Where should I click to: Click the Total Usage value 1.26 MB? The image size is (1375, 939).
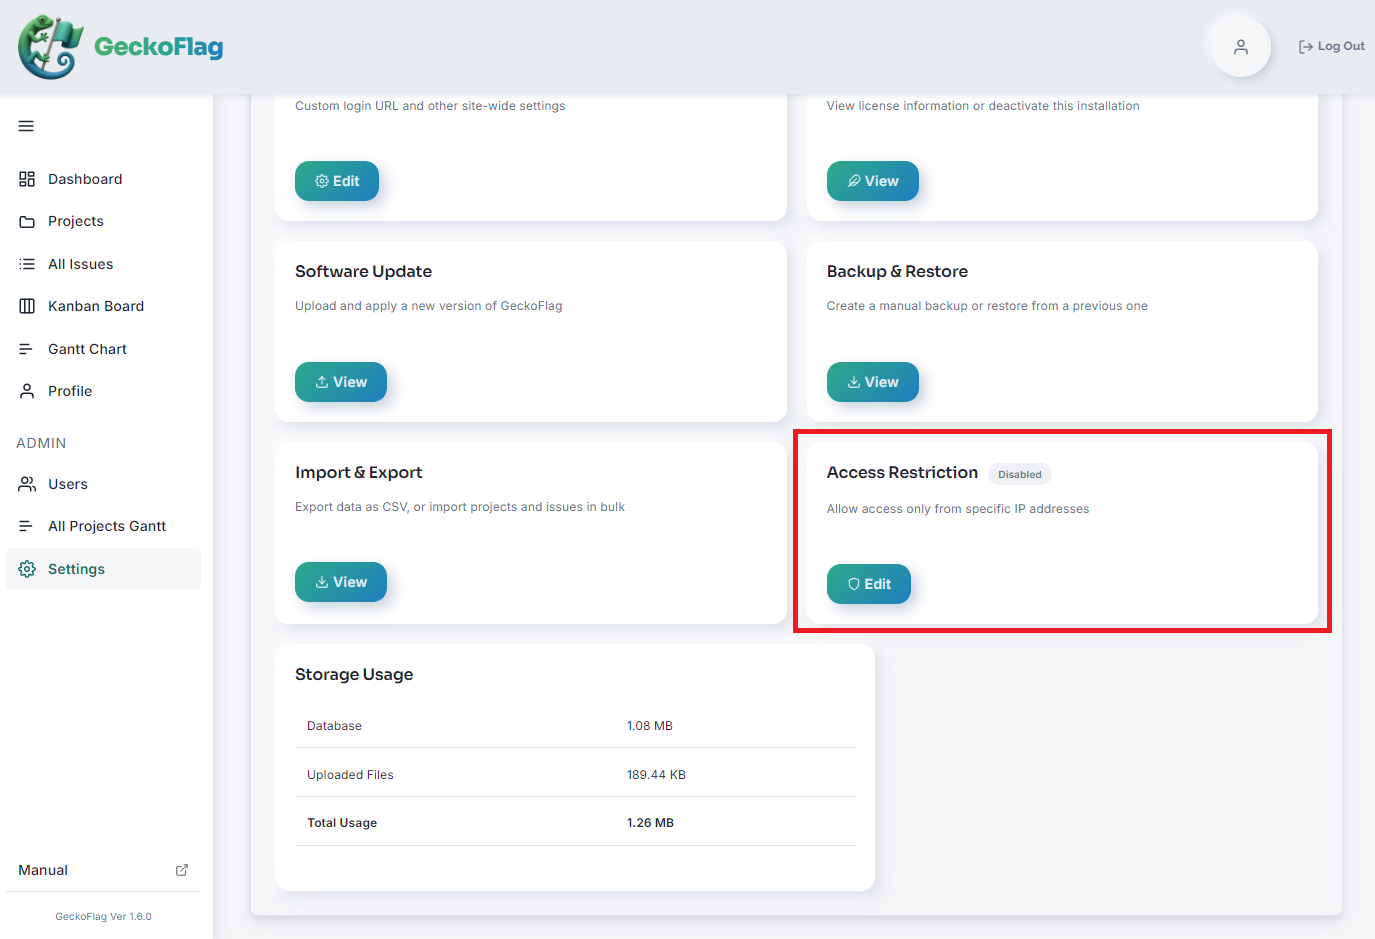tap(650, 823)
